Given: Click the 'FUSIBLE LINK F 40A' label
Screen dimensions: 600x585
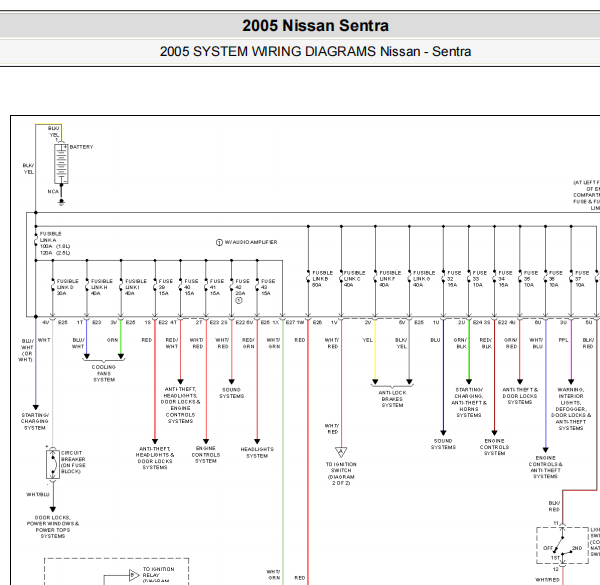Looking at the screenshot, I should click(x=390, y=279).
